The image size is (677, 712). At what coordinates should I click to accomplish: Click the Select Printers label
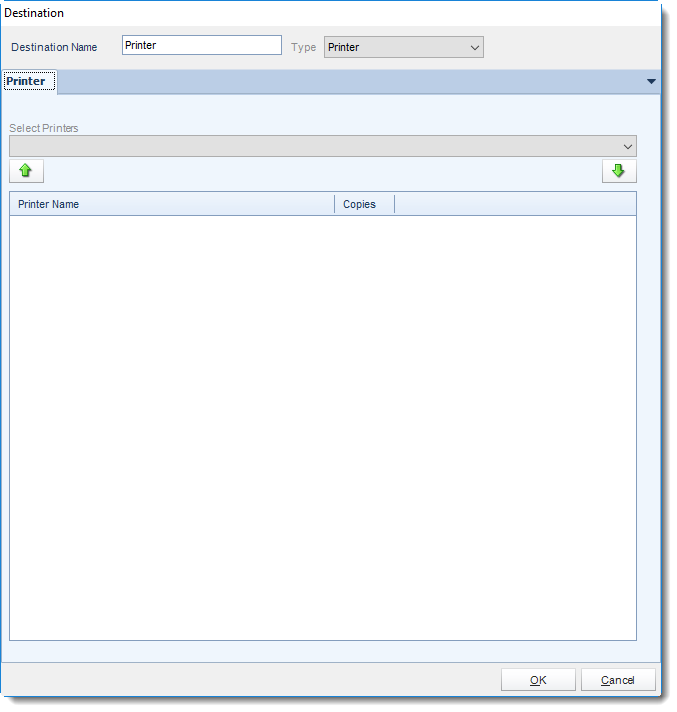pyautogui.click(x=44, y=128)
